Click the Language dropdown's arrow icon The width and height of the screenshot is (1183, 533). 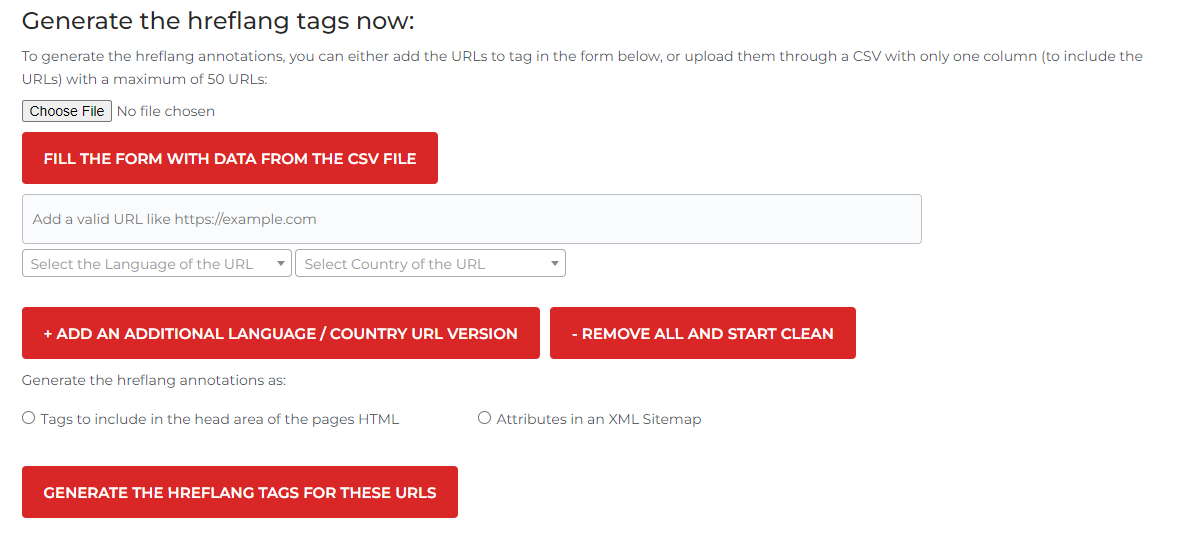coord(281,264)
